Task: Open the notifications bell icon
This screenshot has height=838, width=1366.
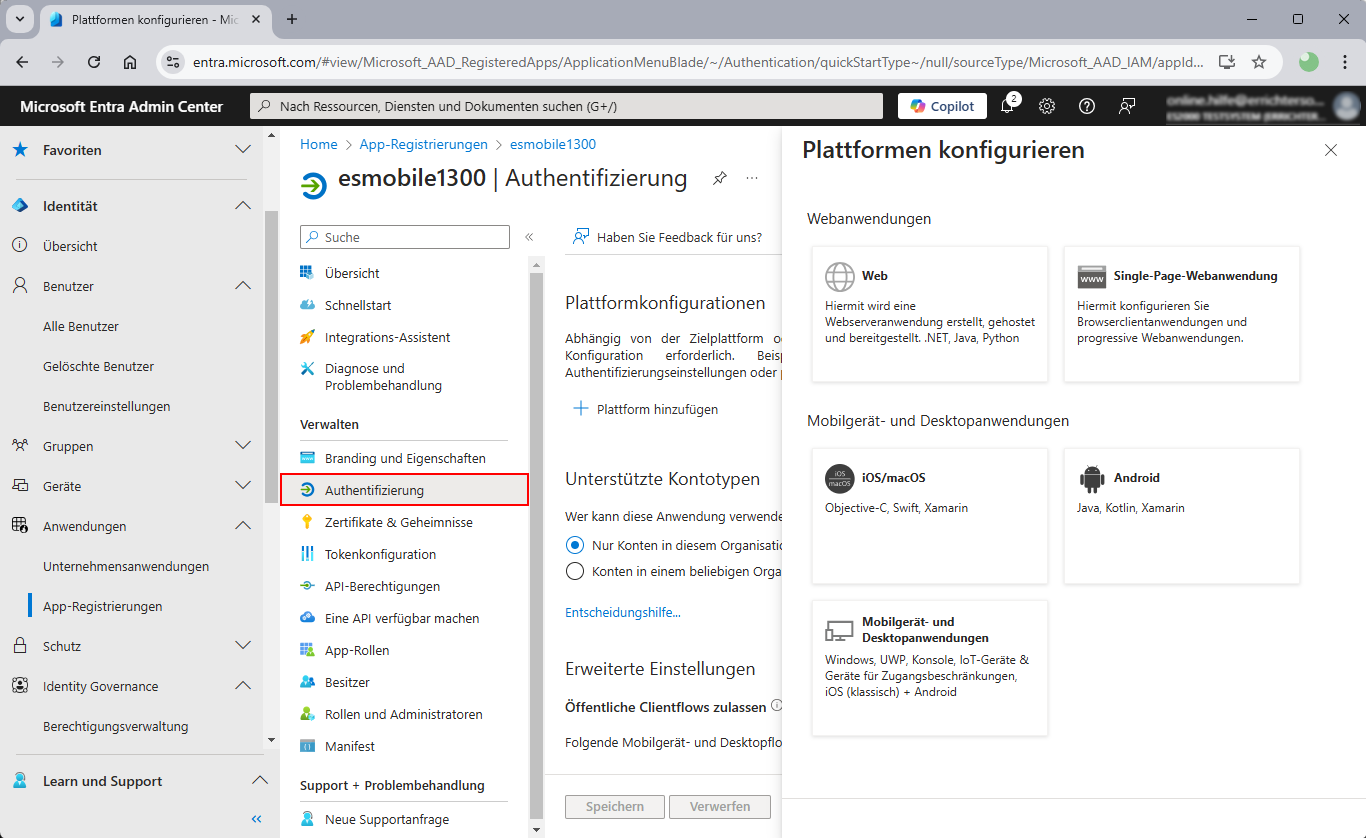Action: coord(1007,106)
